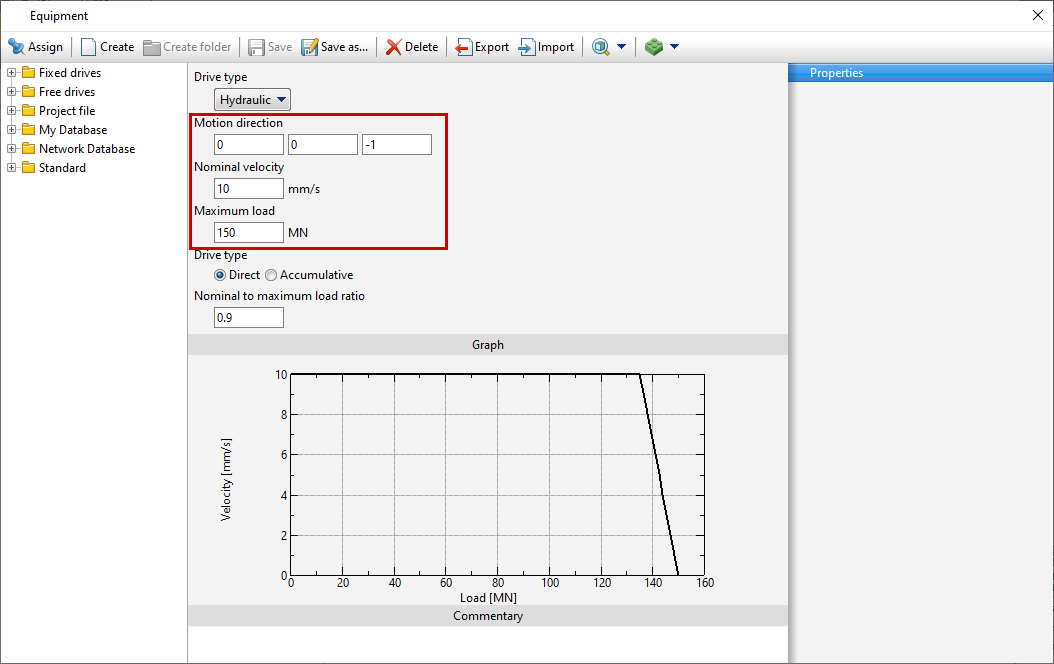Click the Nominal velocity input field
The image size is (1054, 664).
click(249, 189)
